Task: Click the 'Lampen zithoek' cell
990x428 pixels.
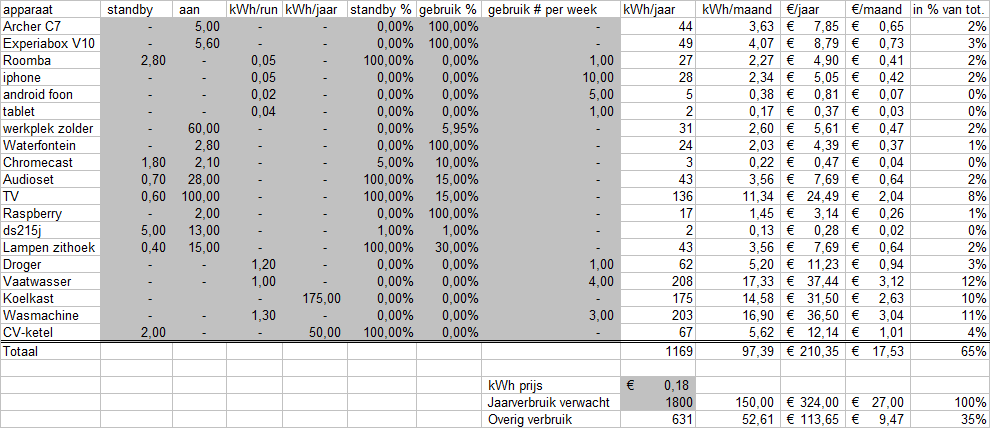Action: pos(50,248)
